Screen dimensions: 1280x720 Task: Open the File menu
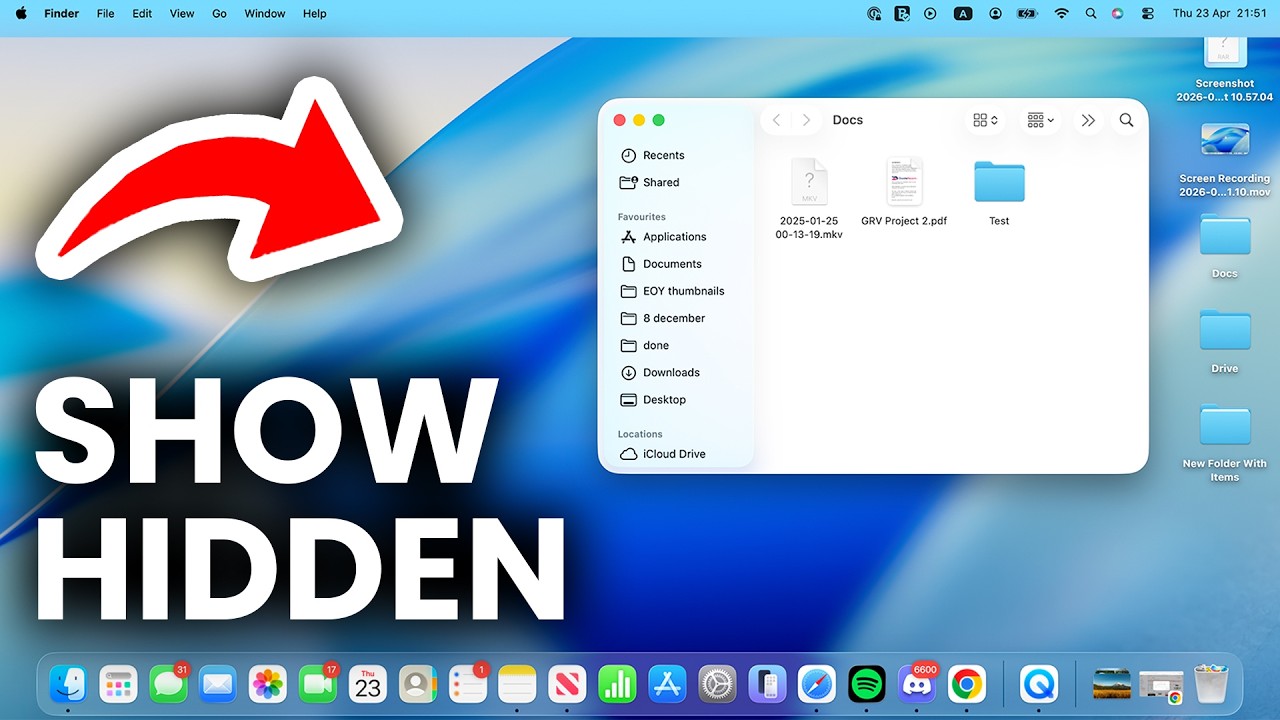[105, 14]
